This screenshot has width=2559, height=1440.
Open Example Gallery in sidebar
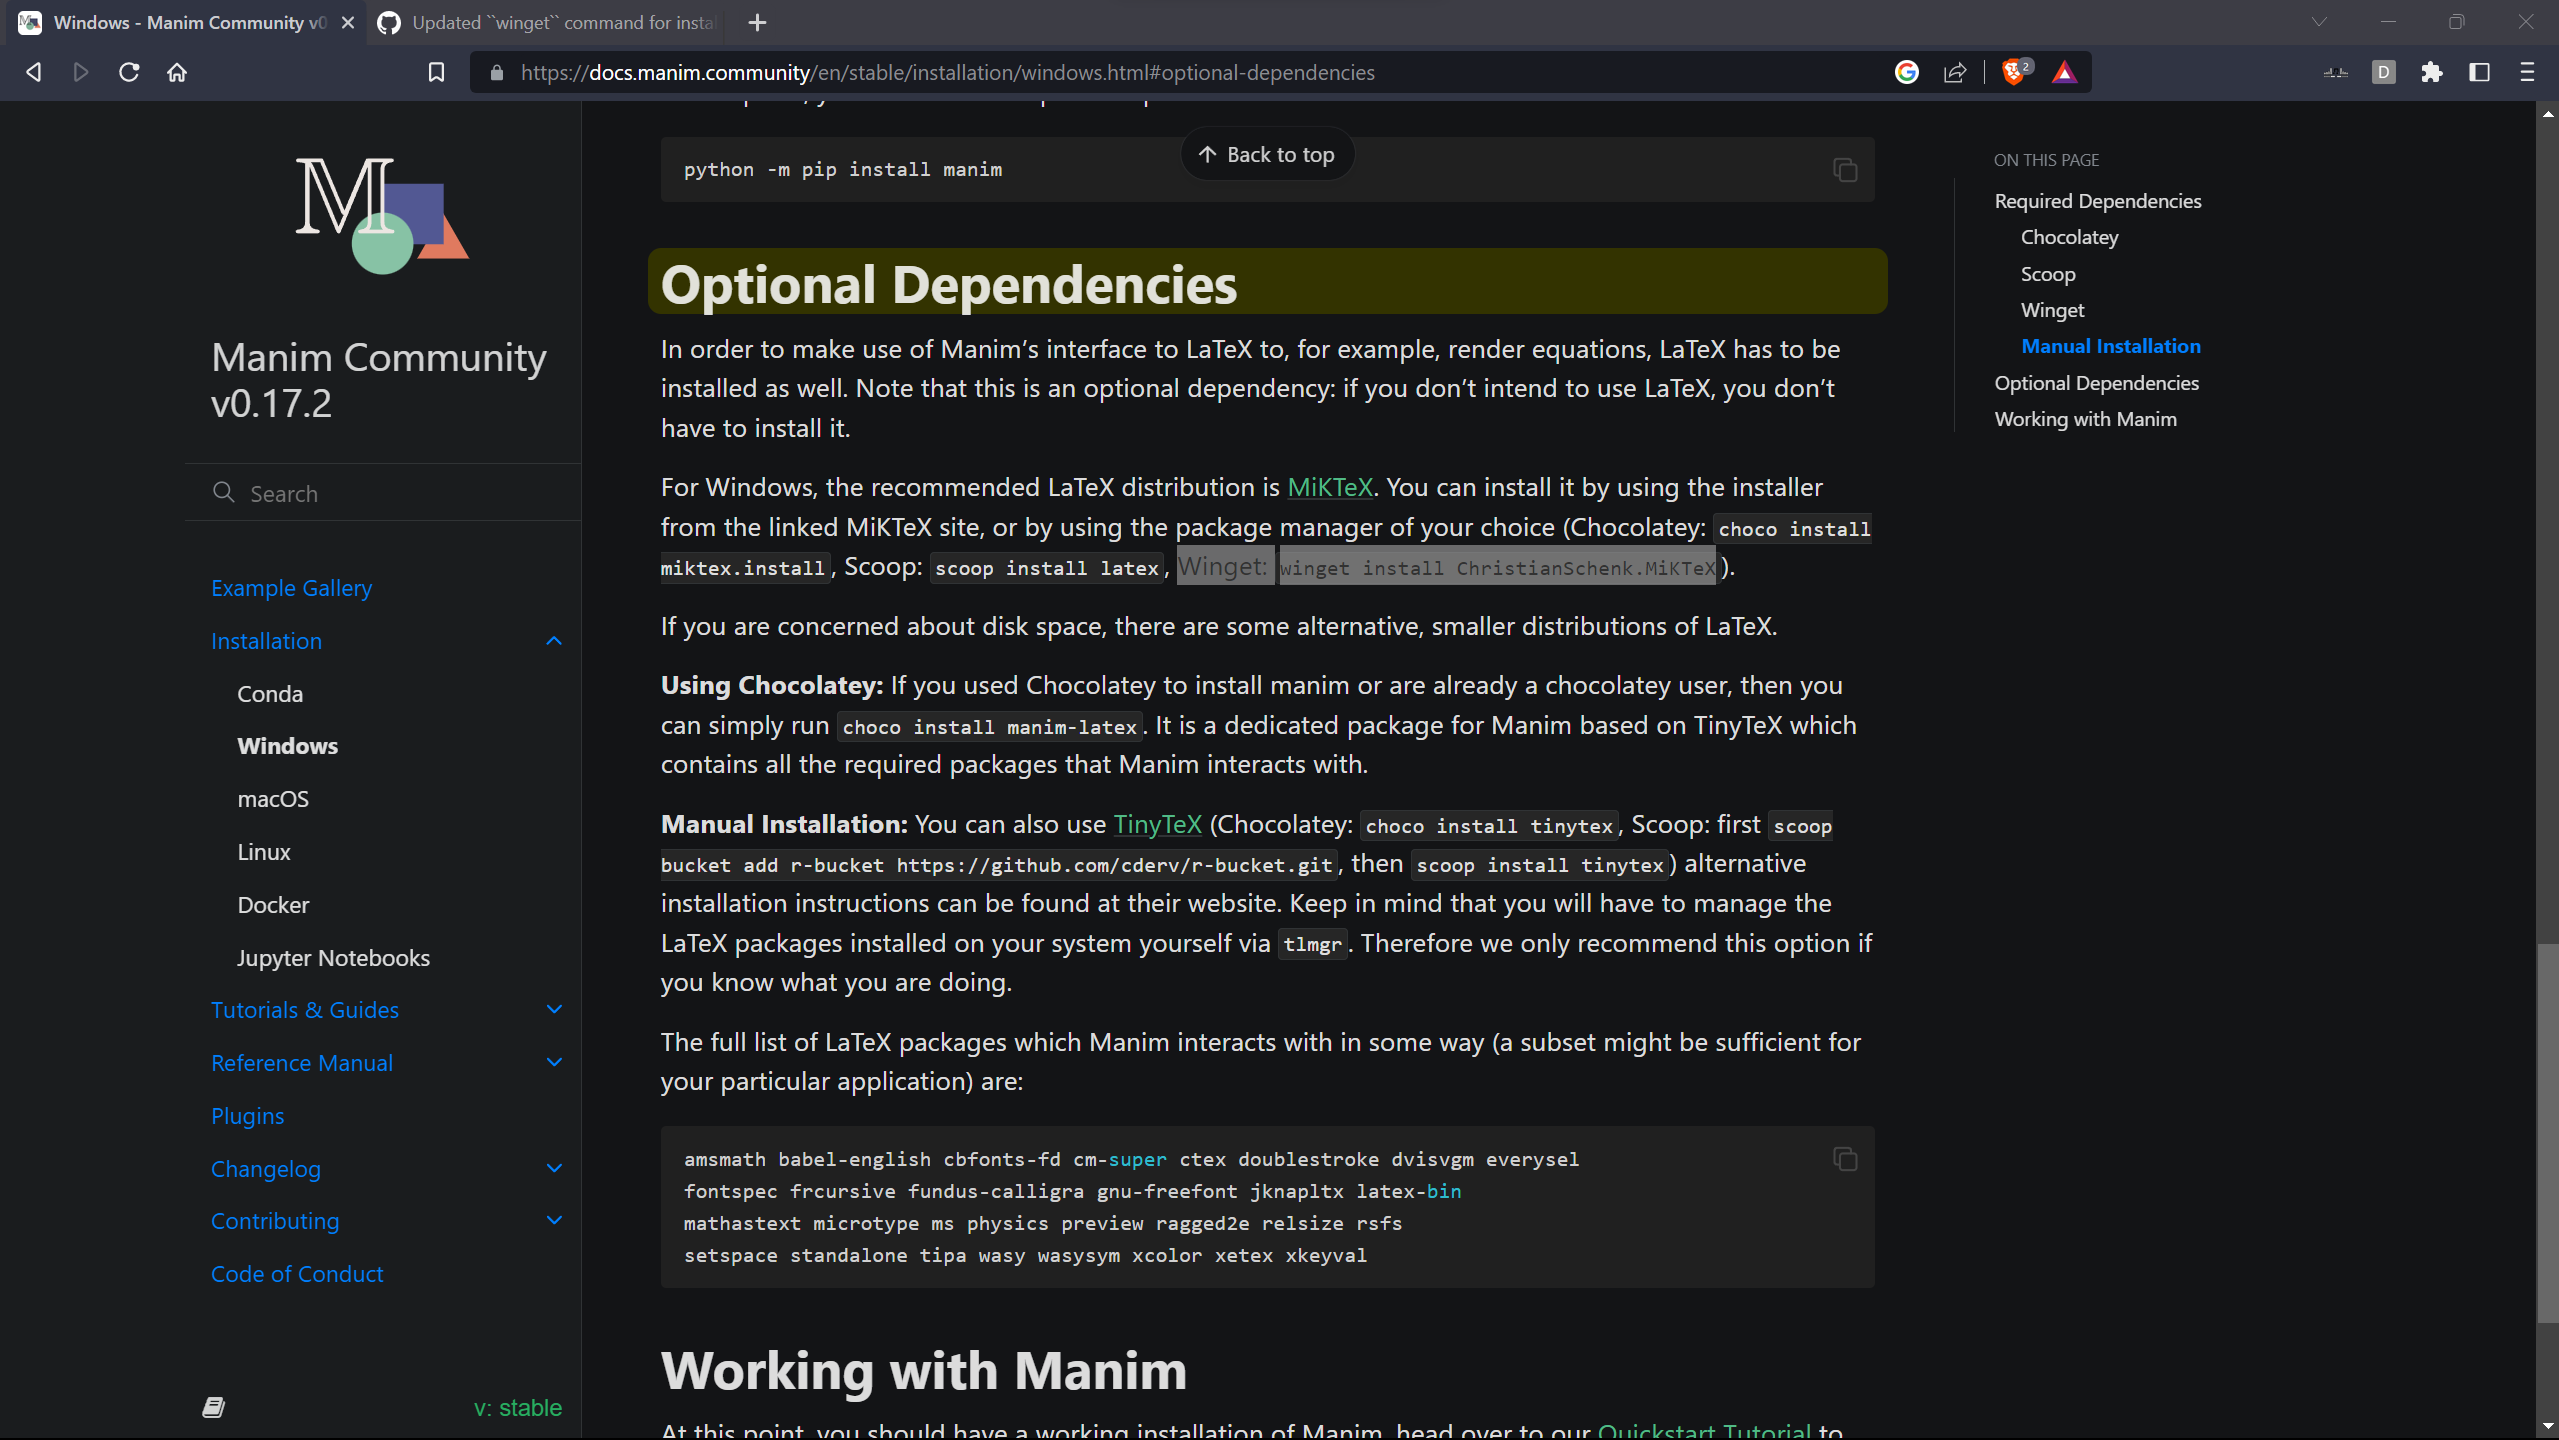pyautogui.click(x=291, y=588)
